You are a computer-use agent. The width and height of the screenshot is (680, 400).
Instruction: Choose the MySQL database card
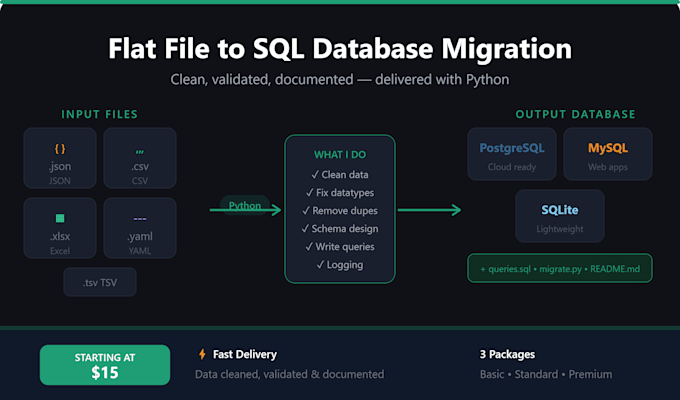click(x=608, y=154)
